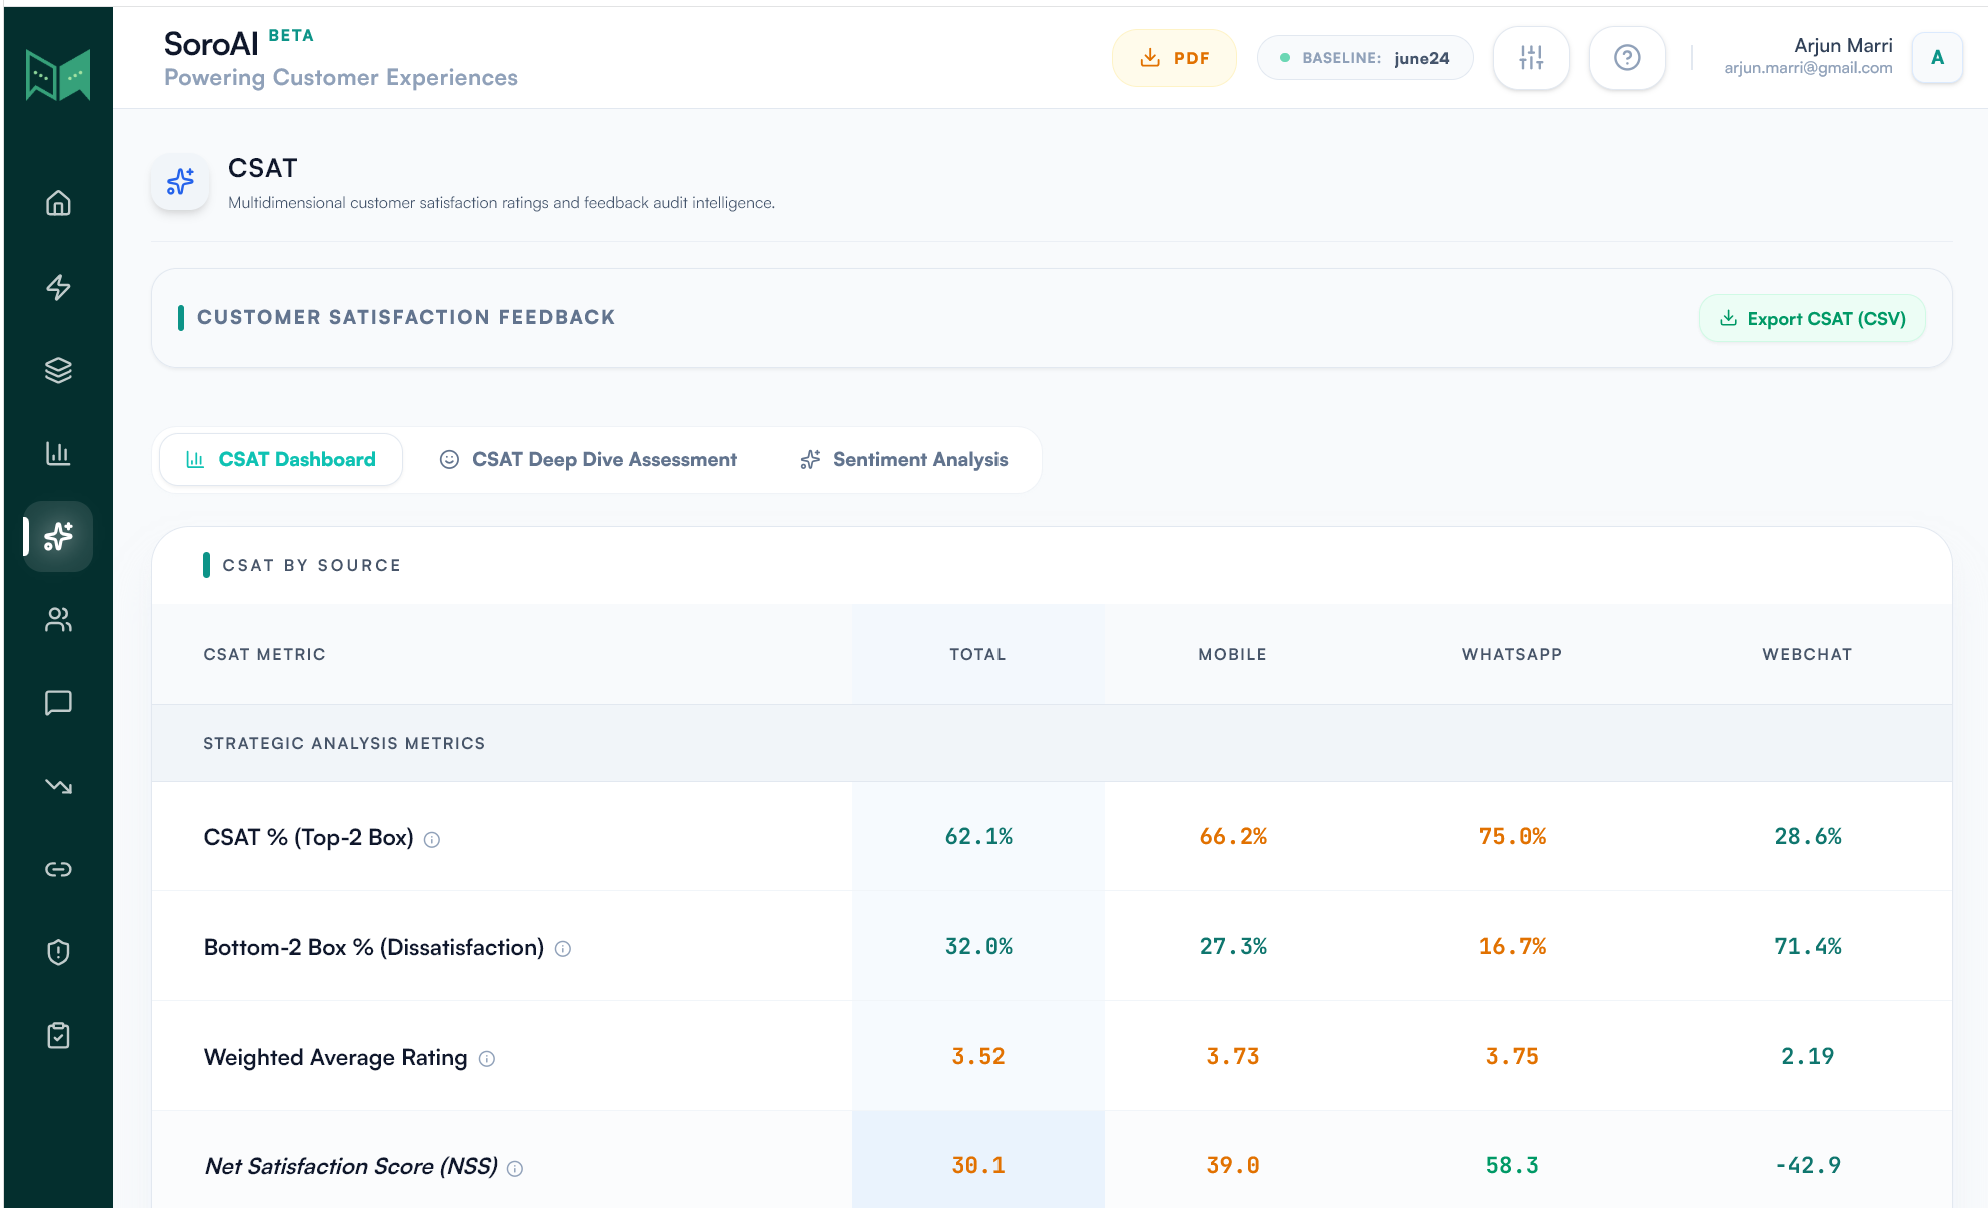This screenshot has width=1988, height=1208.
Task: Click mobile dissatisfaction value 27.3%
Action: (1233, 947)
